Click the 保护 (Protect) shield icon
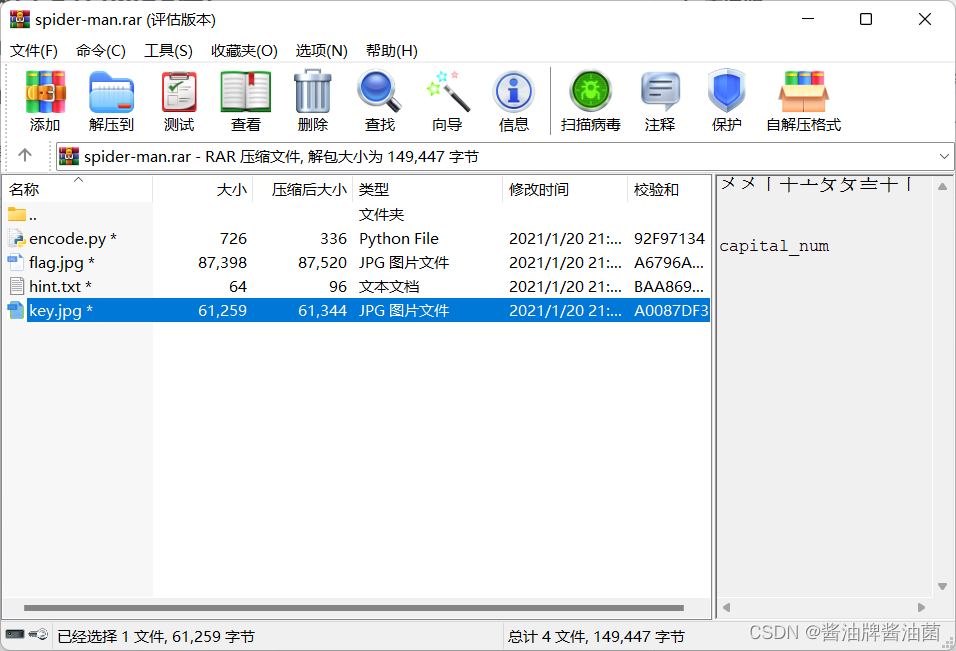Viewport: 956px width, 651px height. tap(725, 99)
